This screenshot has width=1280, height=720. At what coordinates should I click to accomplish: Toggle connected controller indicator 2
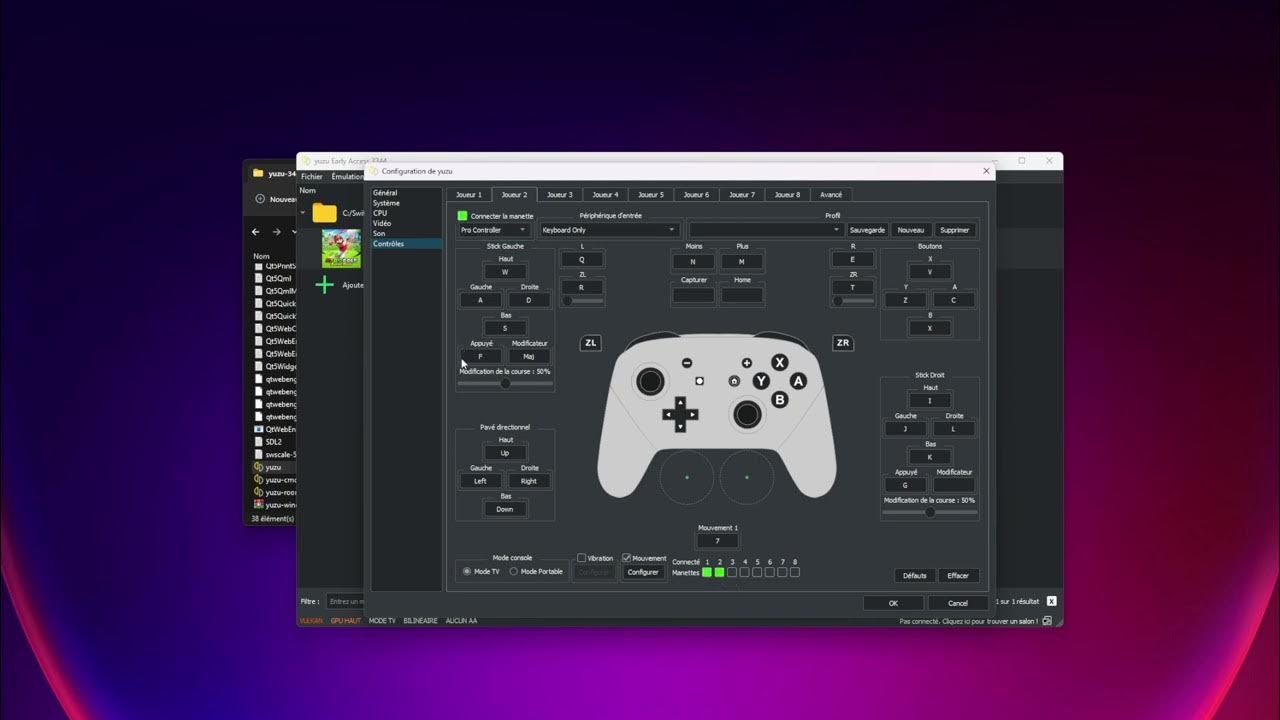click(719, 572)
